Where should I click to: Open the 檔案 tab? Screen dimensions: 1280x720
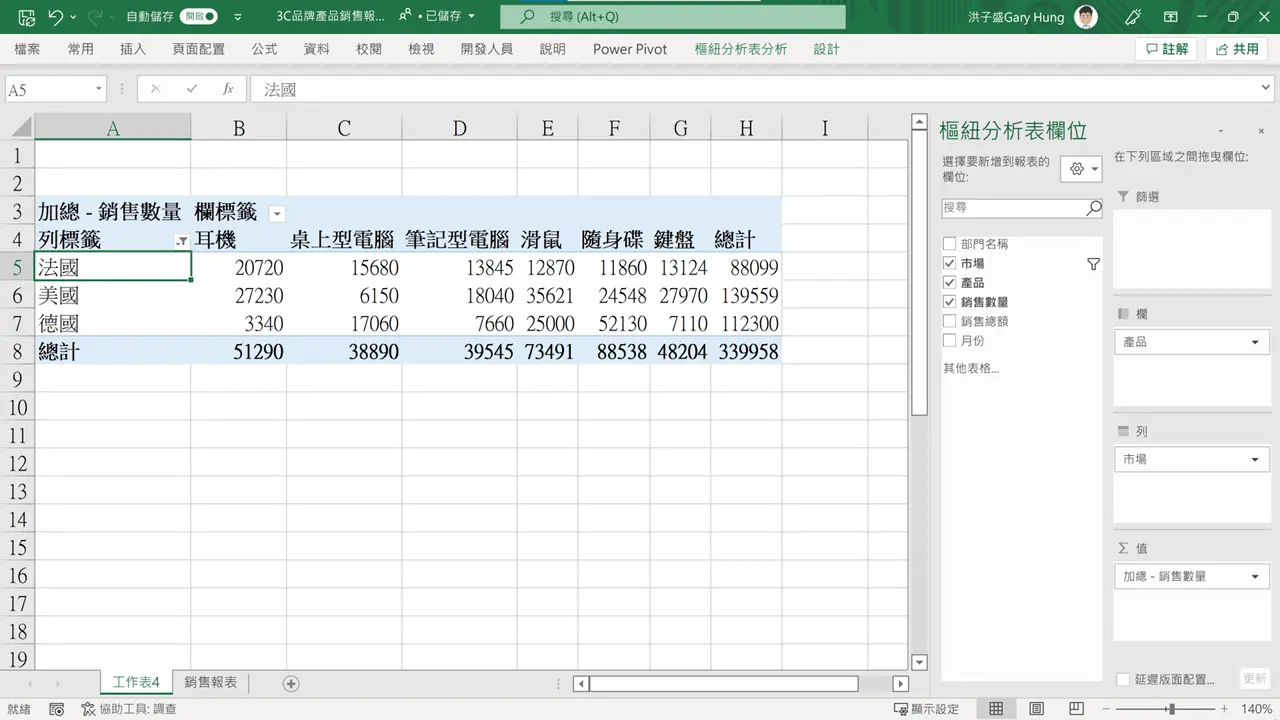click(27, 49)
